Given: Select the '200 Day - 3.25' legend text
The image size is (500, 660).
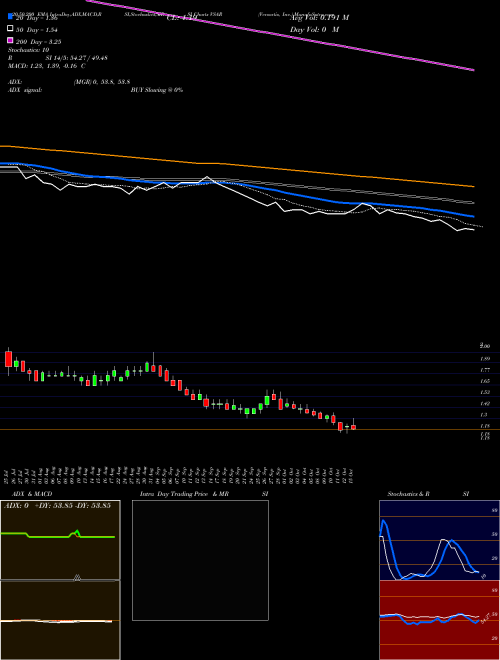Looking at the screenshot, I should 39,42.
